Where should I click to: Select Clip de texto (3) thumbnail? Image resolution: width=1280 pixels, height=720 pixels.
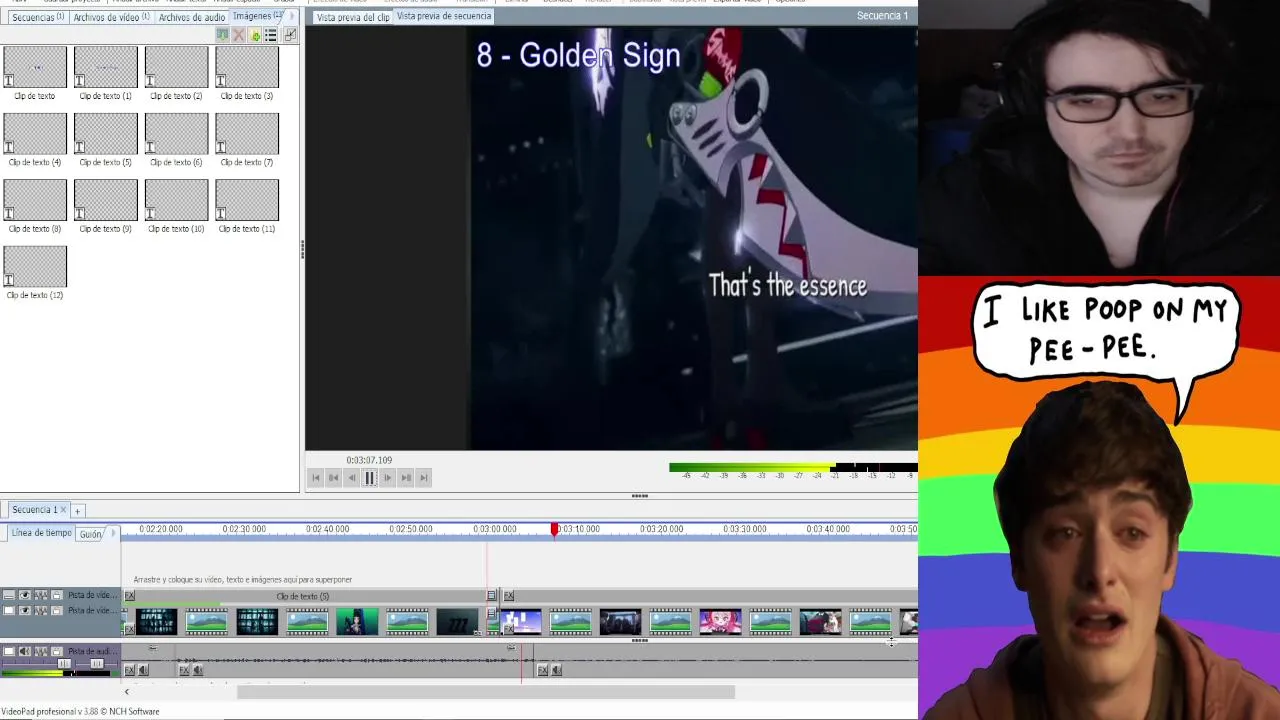point(247,68)
